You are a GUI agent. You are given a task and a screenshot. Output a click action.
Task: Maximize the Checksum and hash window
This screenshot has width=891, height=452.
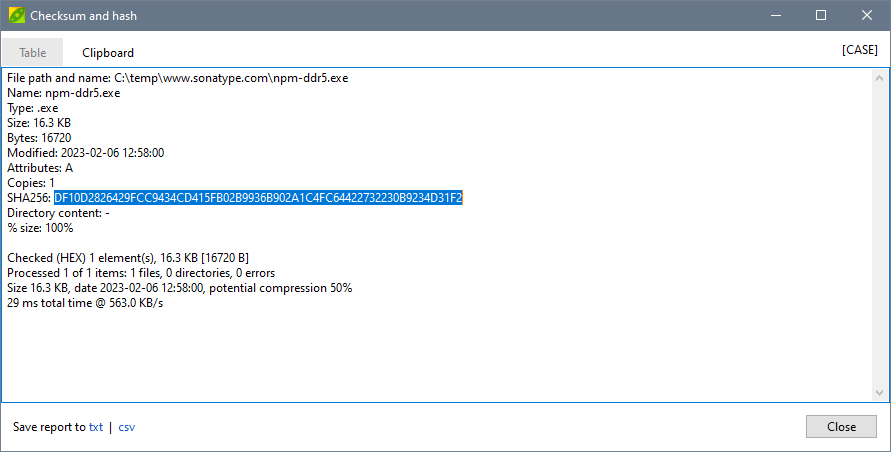click(821, 16)
